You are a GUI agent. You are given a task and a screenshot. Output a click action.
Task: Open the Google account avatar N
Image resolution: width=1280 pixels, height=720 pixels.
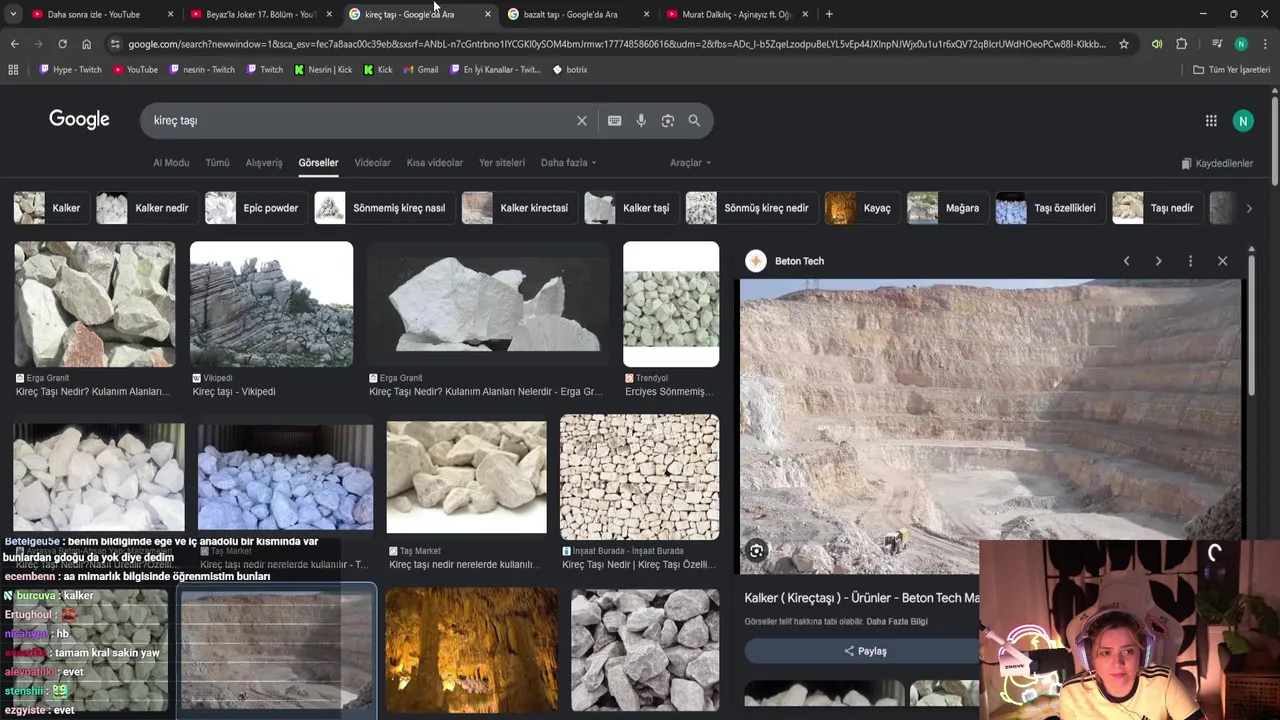coord(1243,121)
